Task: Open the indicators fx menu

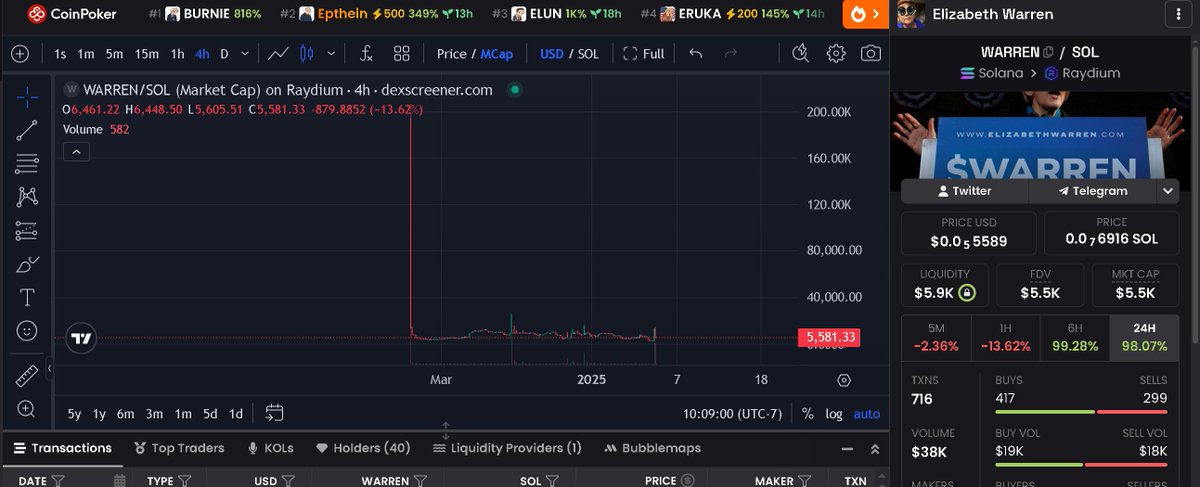Action: click(x=367, y=53)
